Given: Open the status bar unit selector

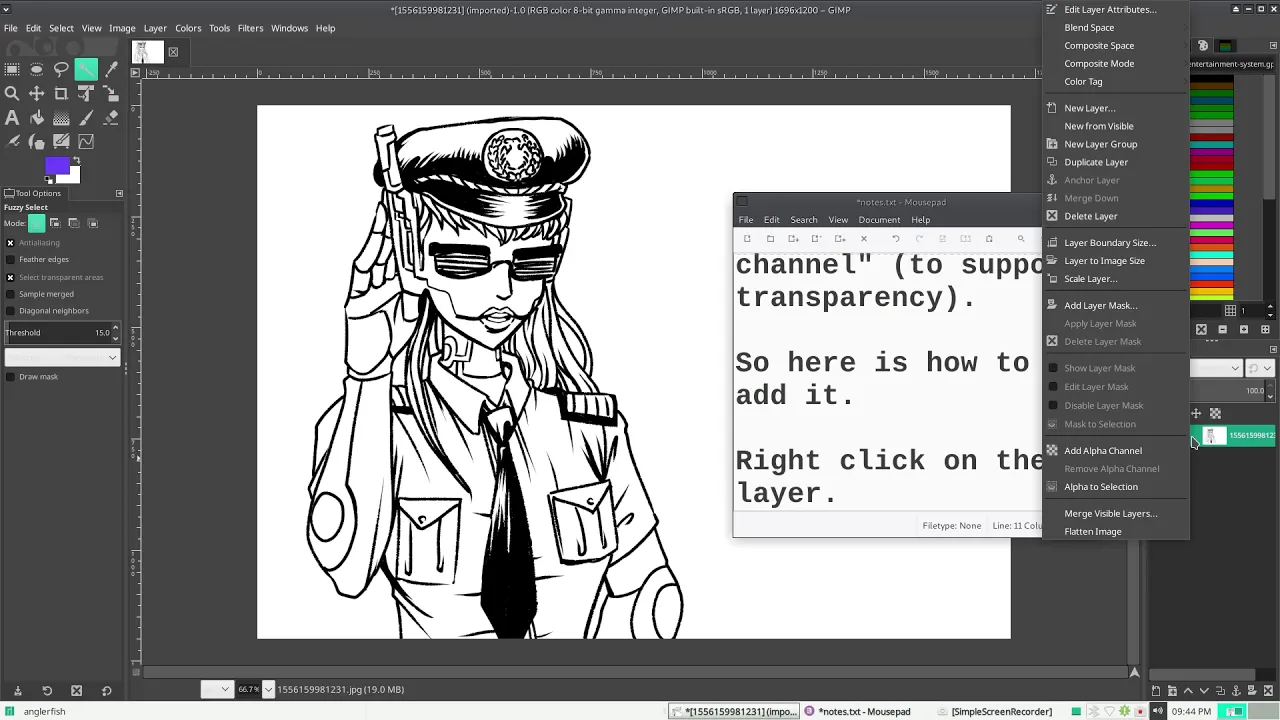Looking at the screenshot, I should pyautogui.click(x=216, y=690).
